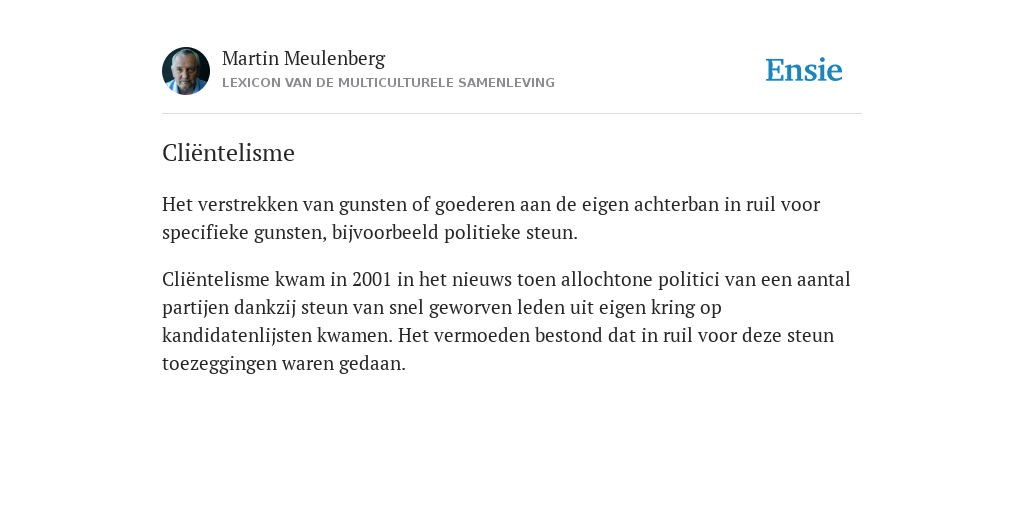
Task: Open Lexicon van de multiculturele samenleving link
Action: pos(389,83)
